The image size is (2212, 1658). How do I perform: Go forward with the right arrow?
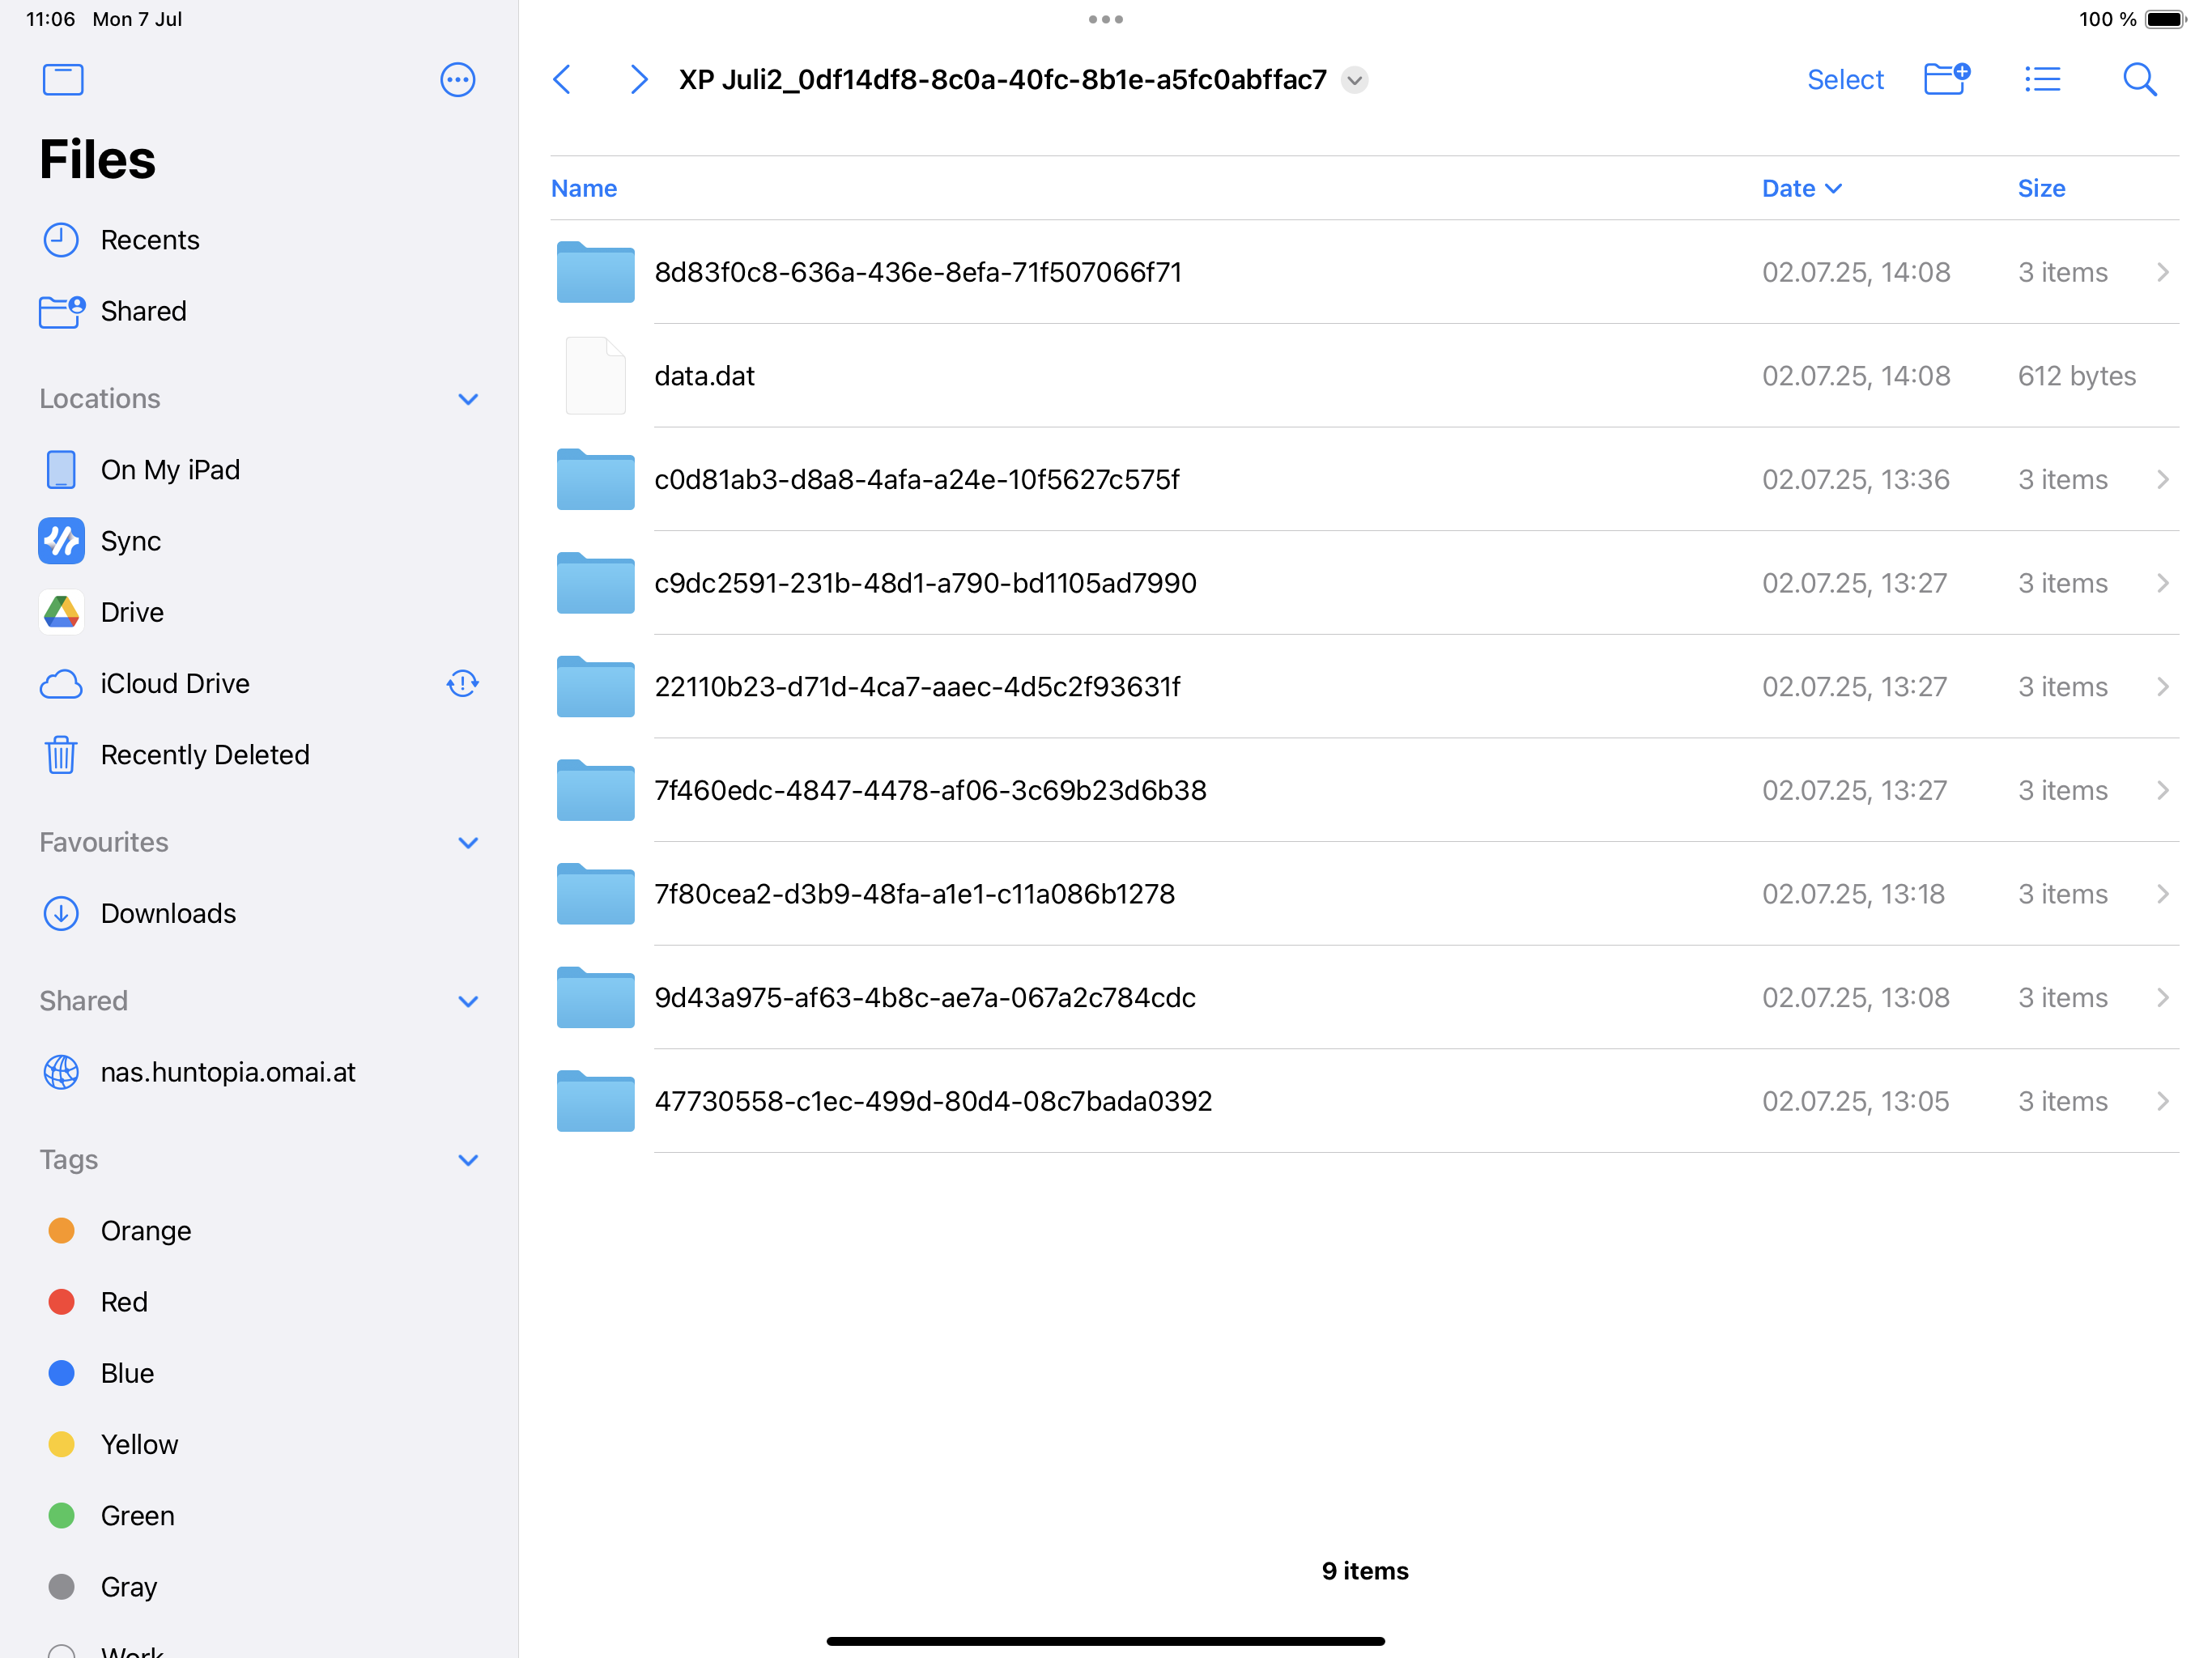(638, 79)
